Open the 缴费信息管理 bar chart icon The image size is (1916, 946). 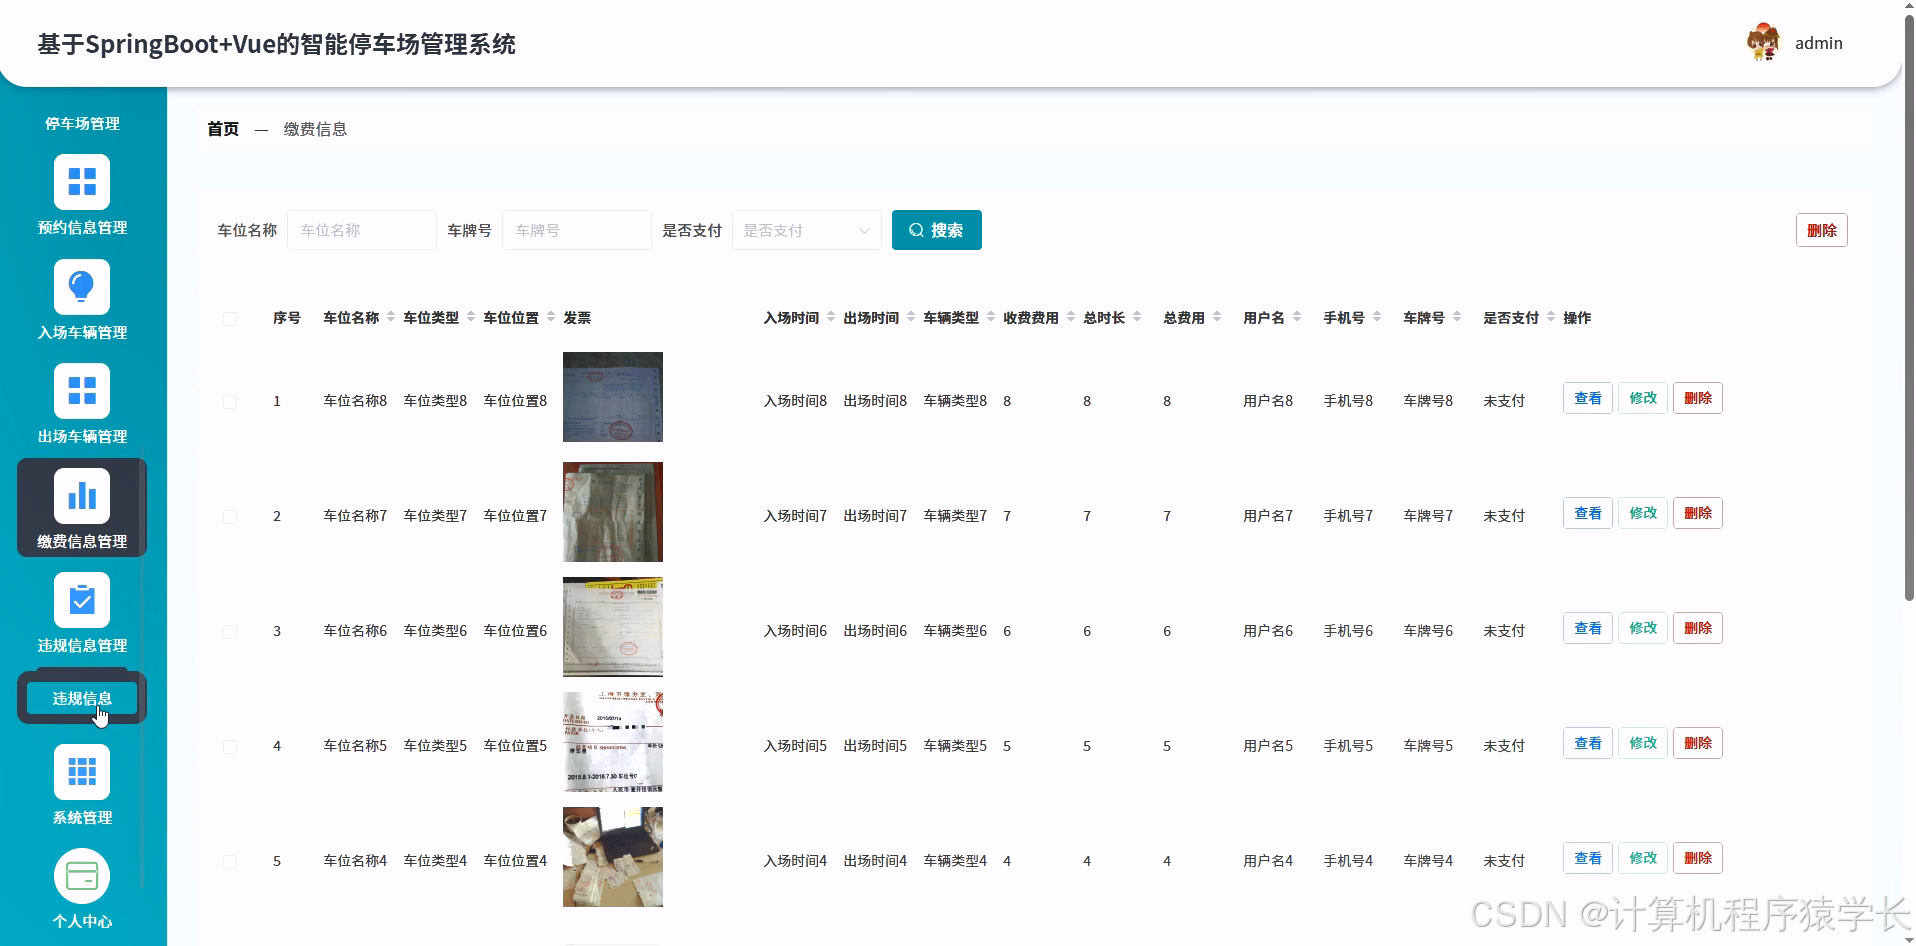click(x=82, y=496)
